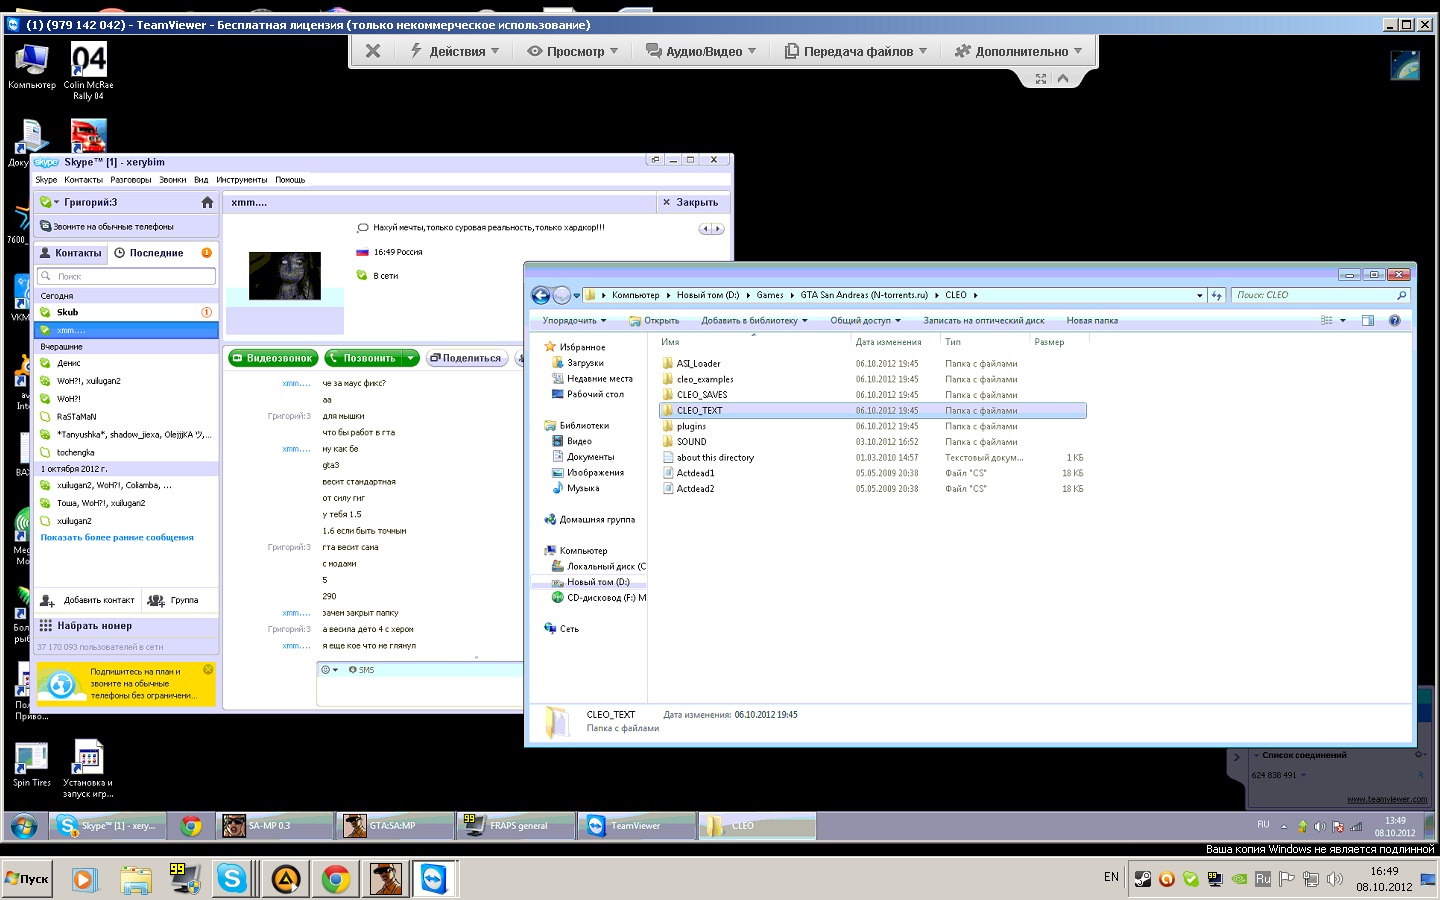The height and width of the screenshot is (900, 1440).
Task: Click Группа button in Skype
Action: coord(174,600)
